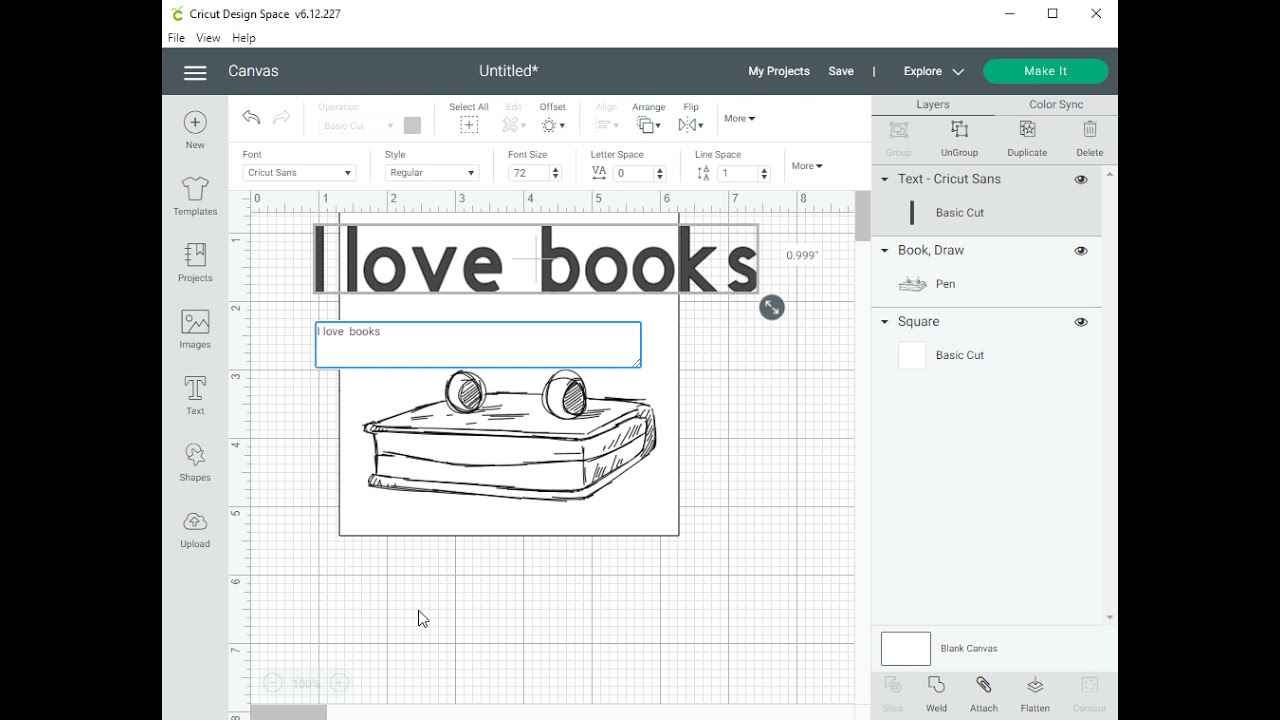Open the View menu
Viewport: 1280px width, 720px height.
point(208,38)
